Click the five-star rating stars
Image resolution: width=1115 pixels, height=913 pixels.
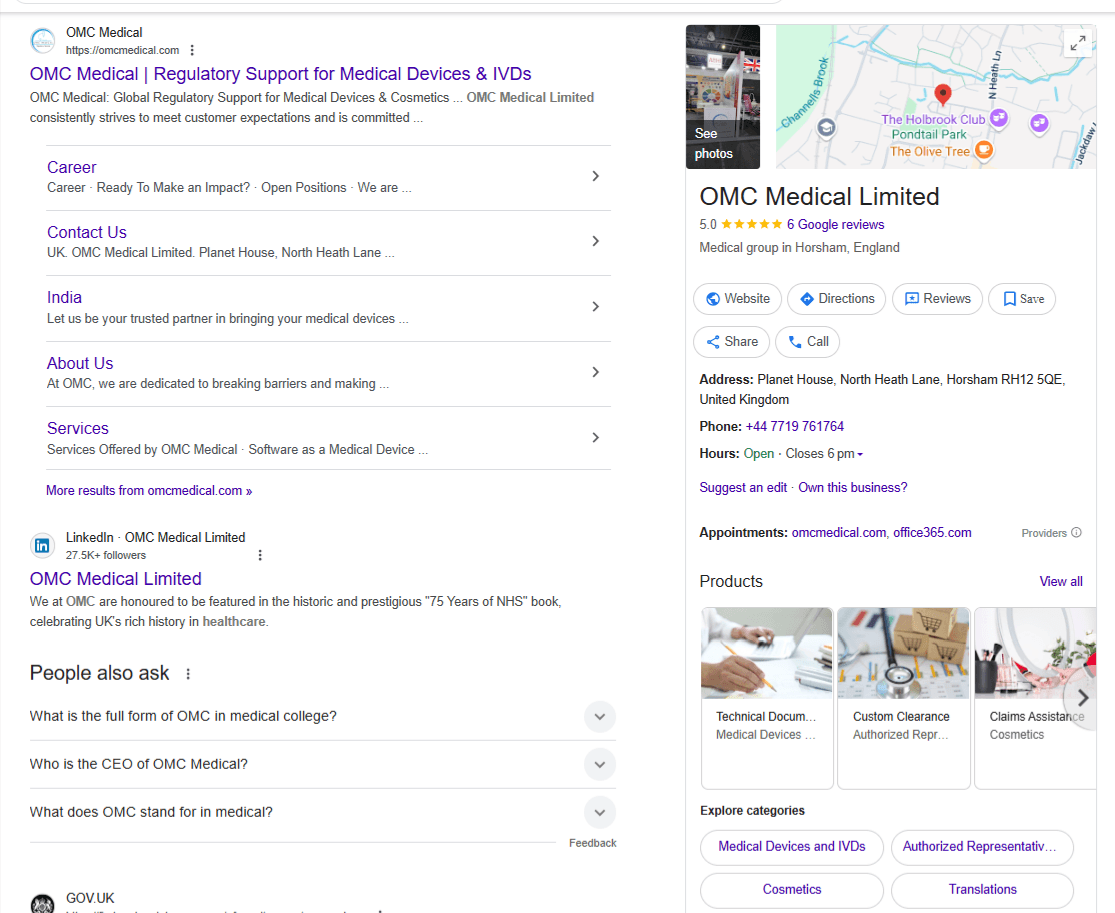(x=752, y=225)
